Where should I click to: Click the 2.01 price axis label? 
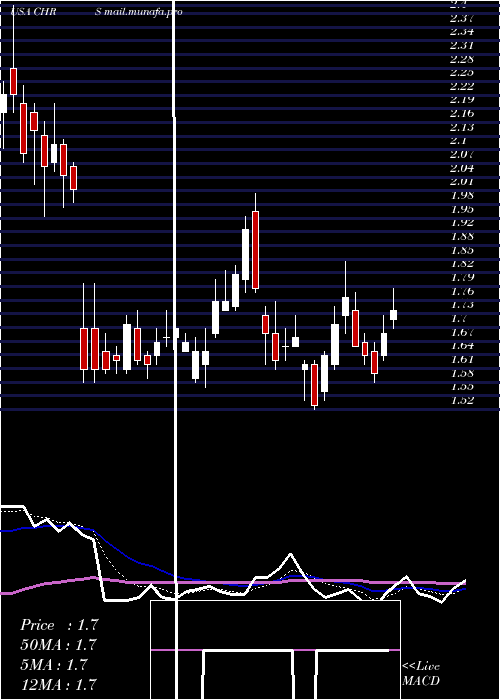[x=462, y=182]
